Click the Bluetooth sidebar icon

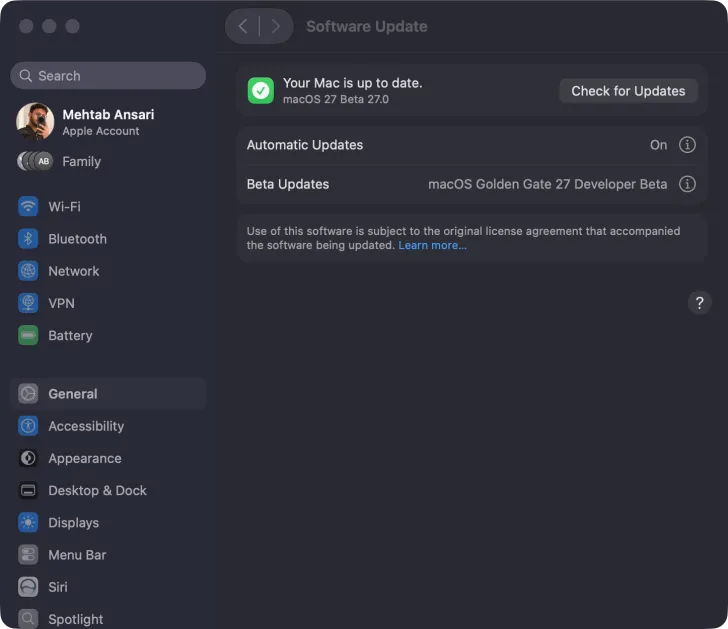pyautogui.click(x=28, y=239)
